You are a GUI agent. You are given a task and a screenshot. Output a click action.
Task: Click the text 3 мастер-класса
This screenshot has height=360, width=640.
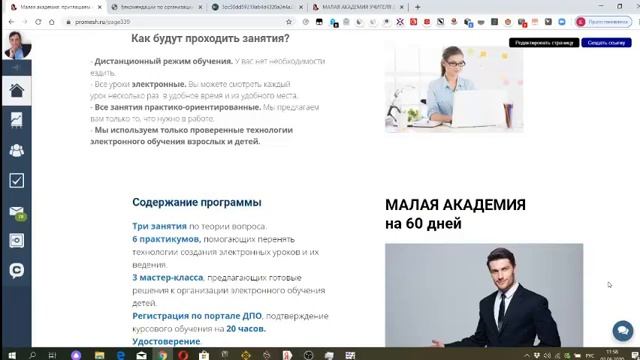[168, 278]
